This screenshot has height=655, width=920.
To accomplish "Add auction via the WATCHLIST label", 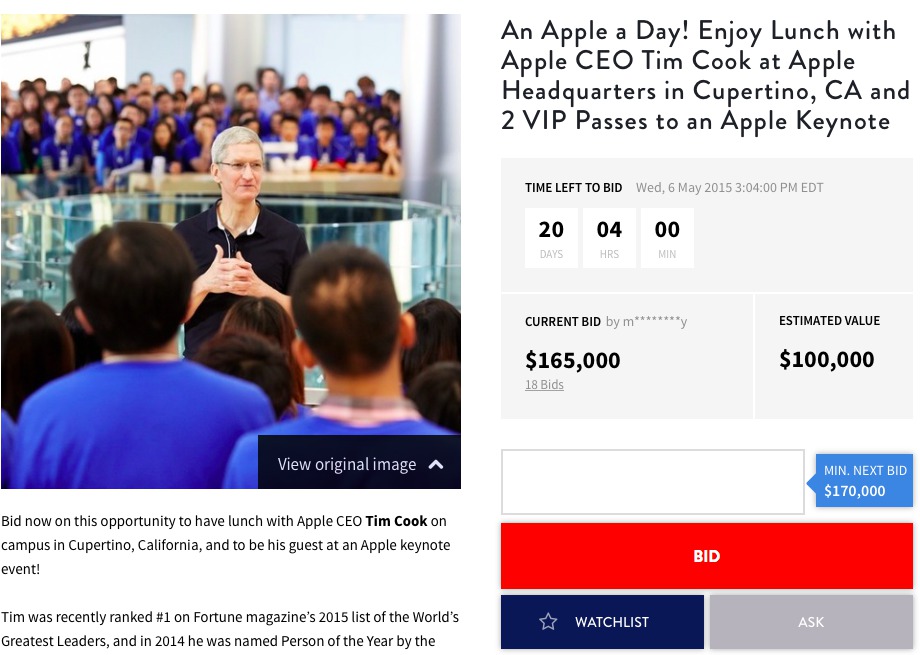I will (x=612, y=622).
